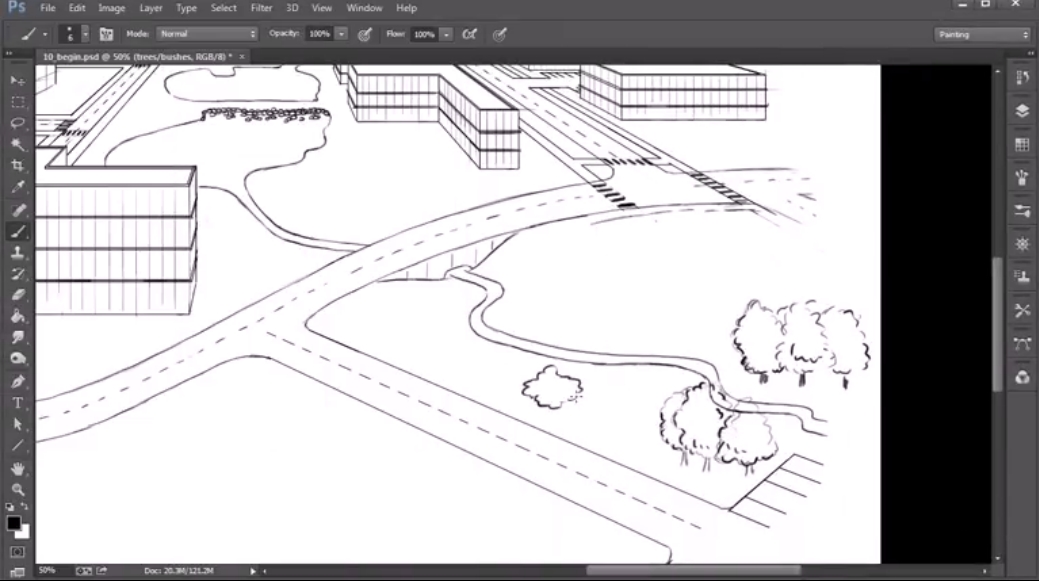Open the Filter menu
The width and height of the screenshot is (1039, 581).
261,8
